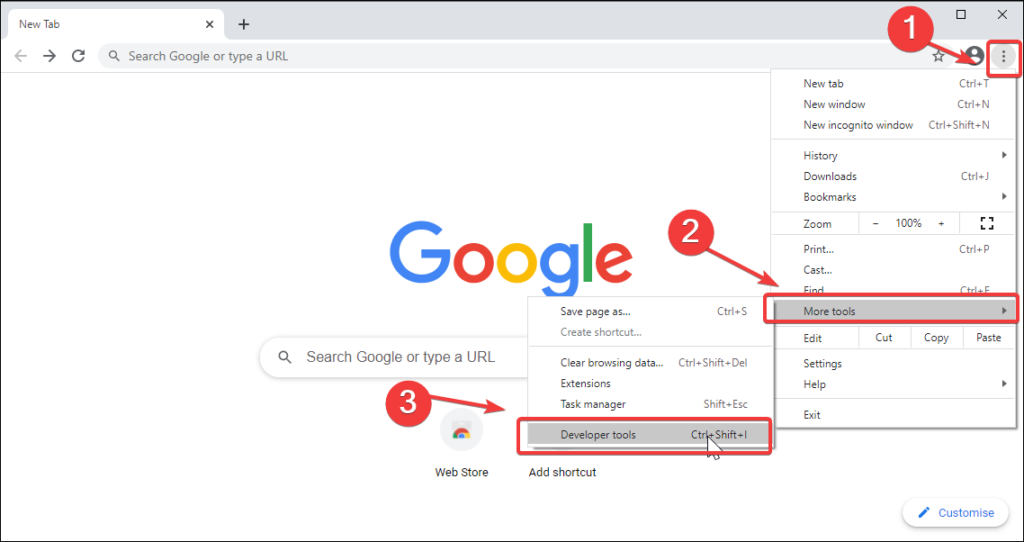Image resolution: width=1024 pixels, height=542 pixels.
Task: Open a new tab with plus icon
Action: tap(244, 24)
